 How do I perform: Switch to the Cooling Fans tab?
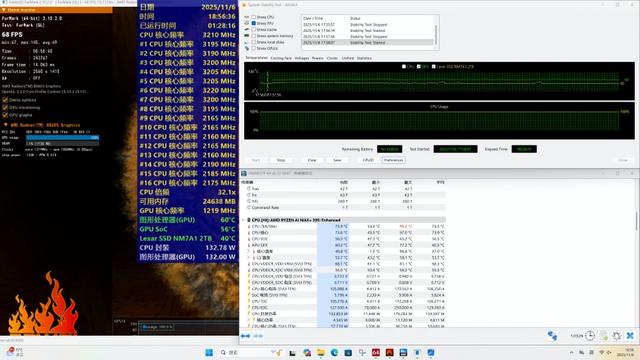pyautogui.click(x=281, y=58)
